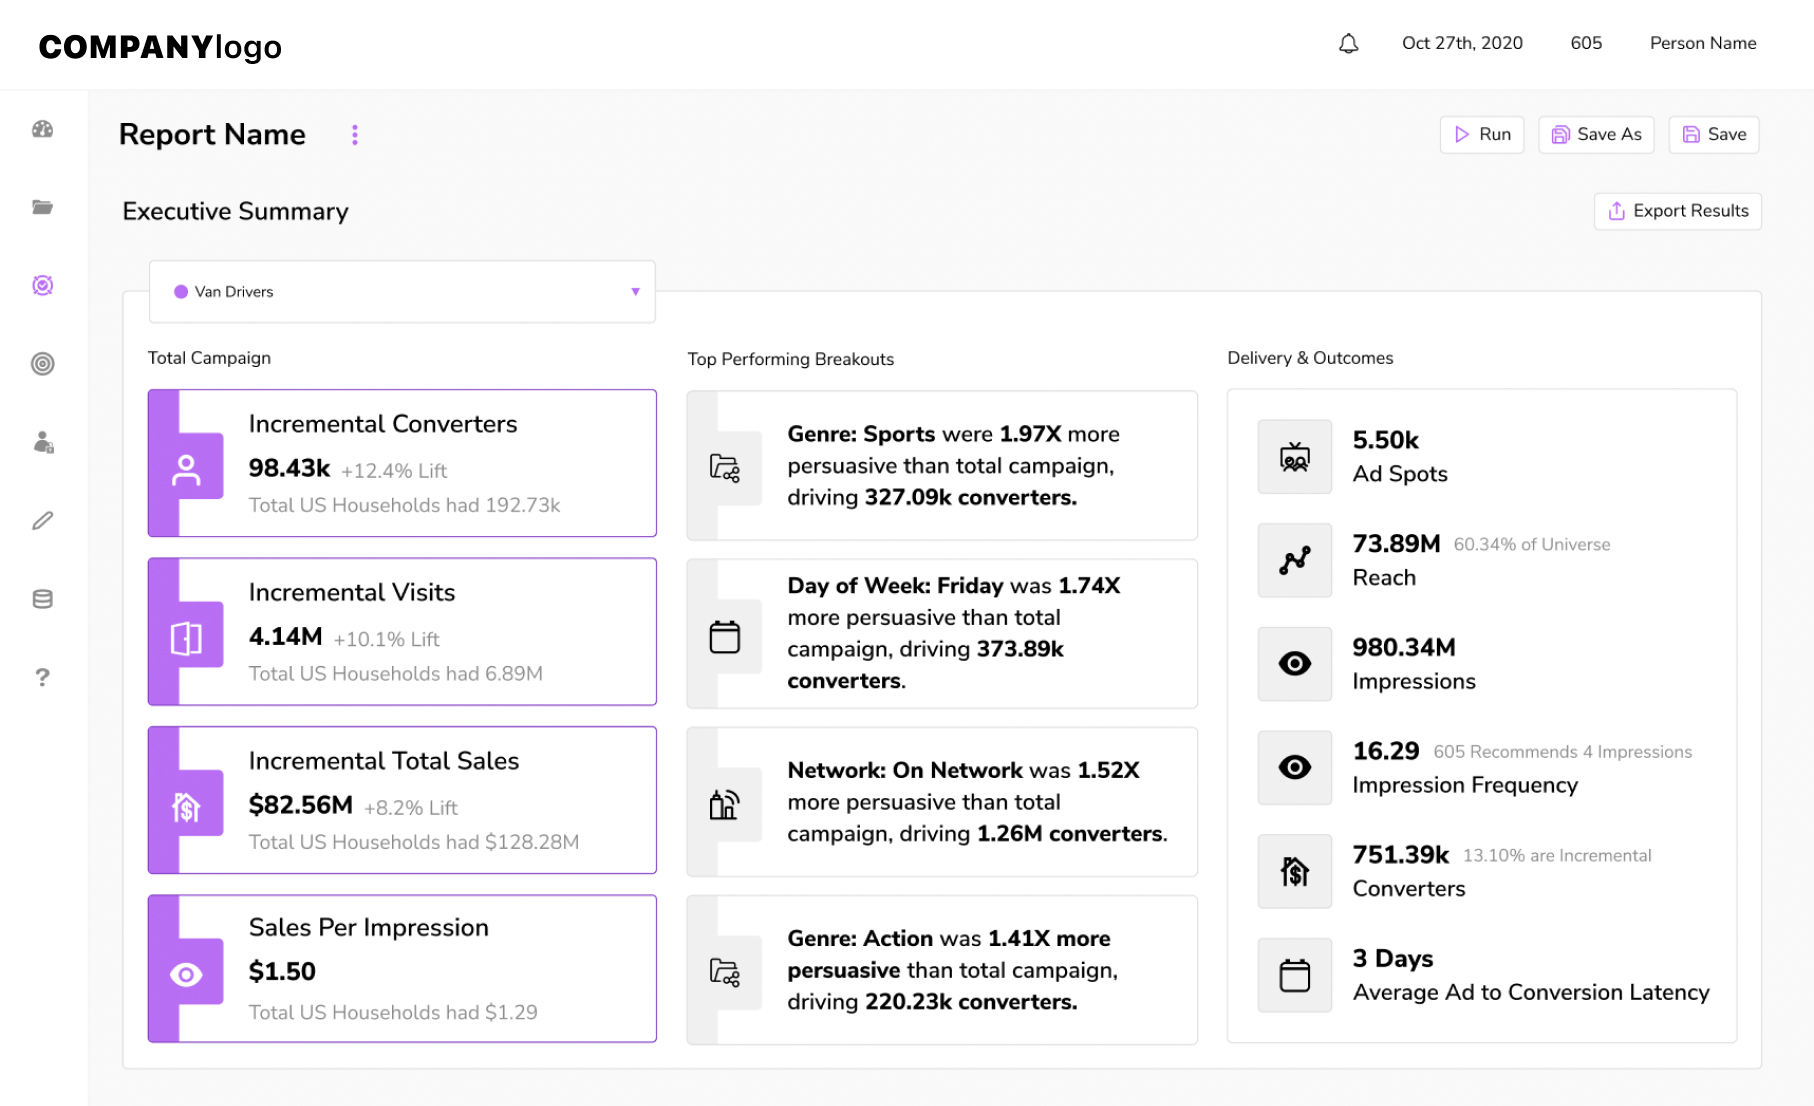Viewport: 1814px width, 1106px height.
Task: Open Report Name three-dot menu
Action: tap(355, 135)
